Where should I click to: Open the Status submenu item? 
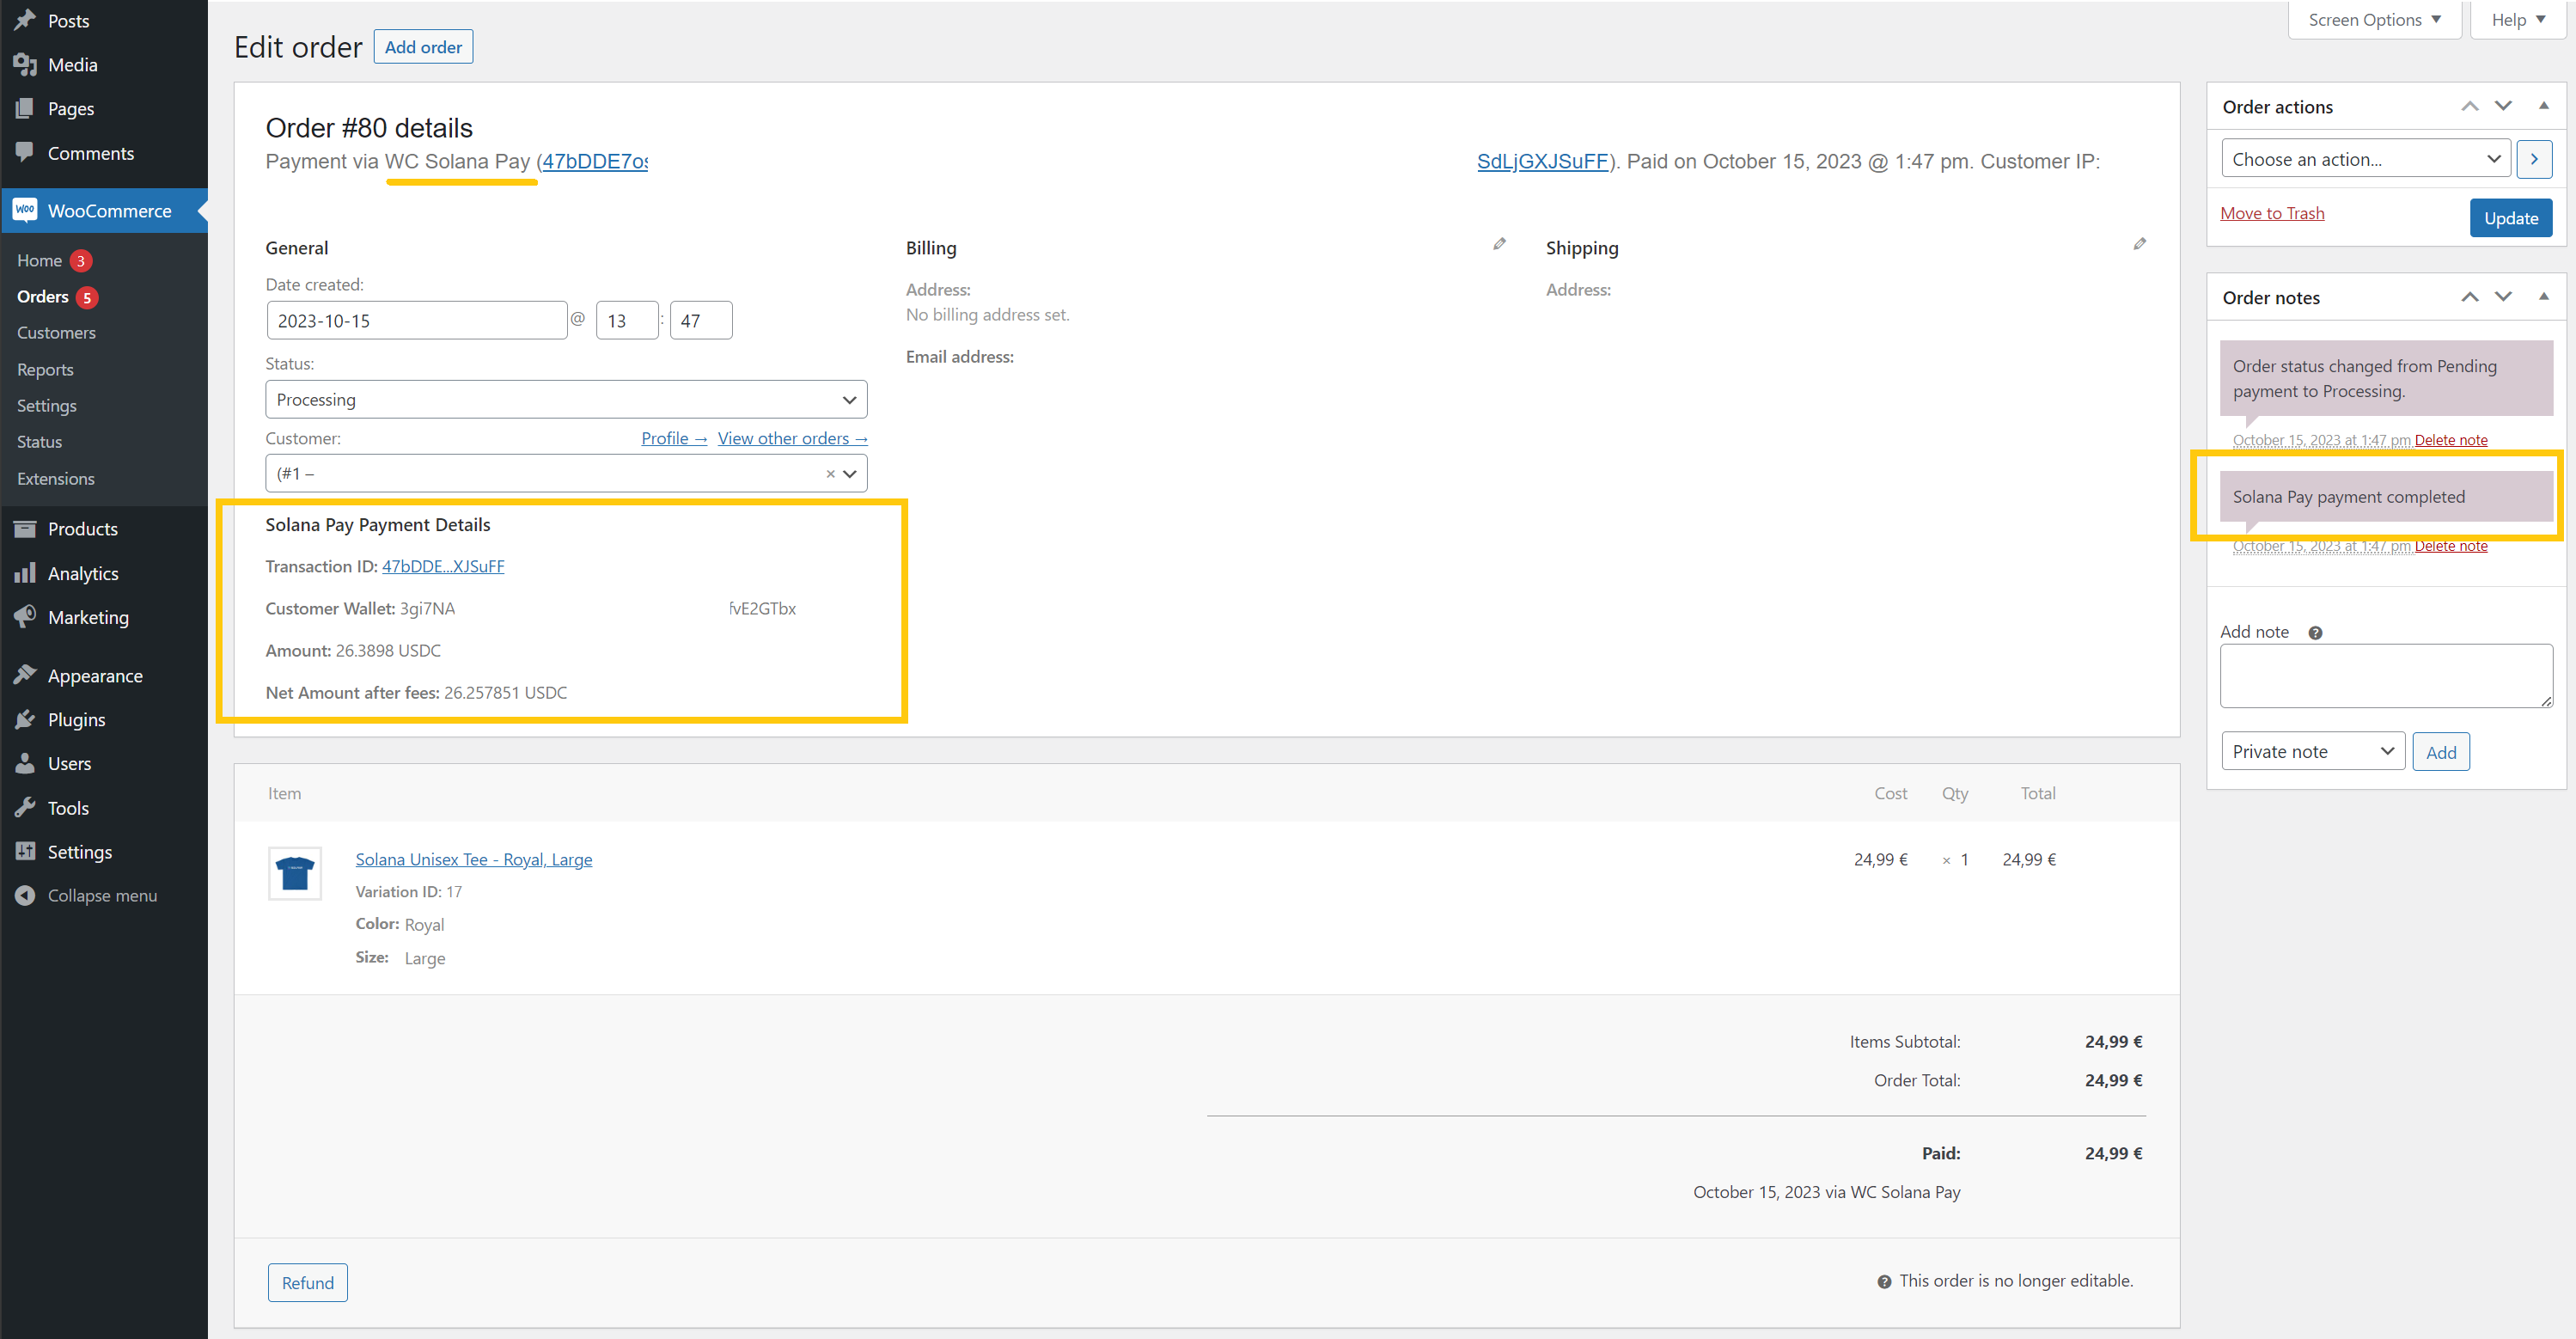(39, 442)
